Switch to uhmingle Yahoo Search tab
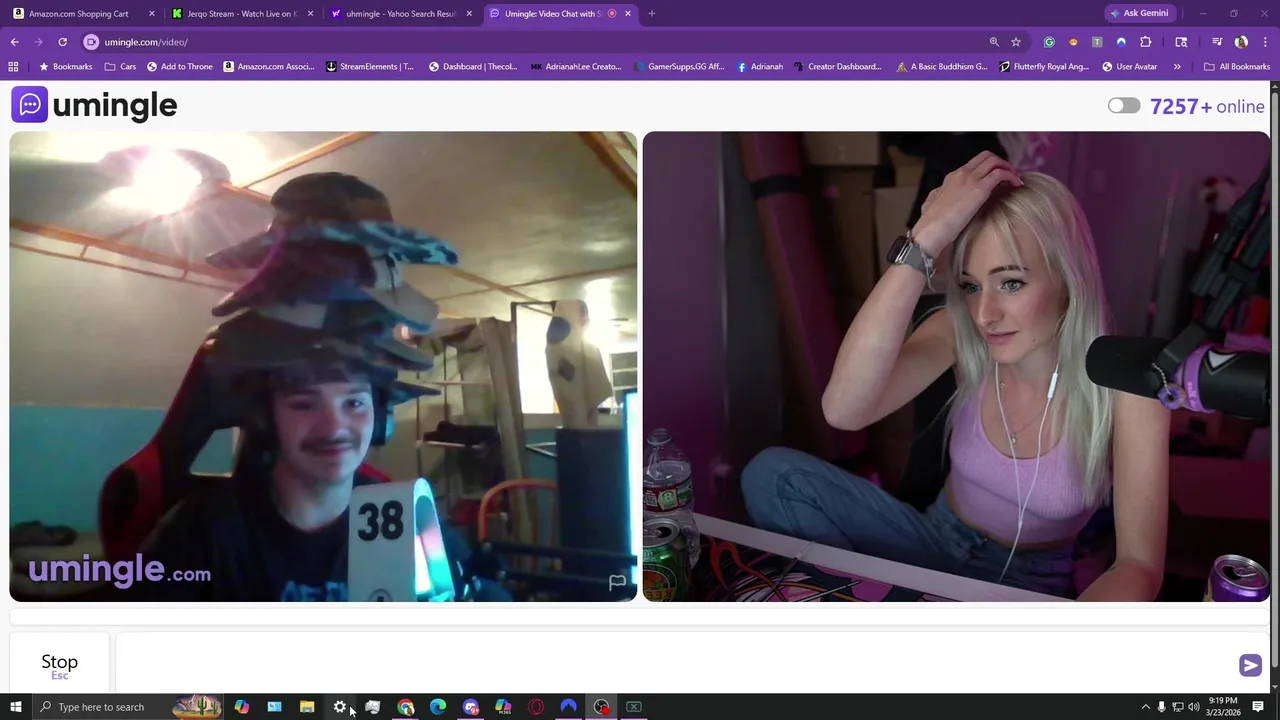 pyautogui.click(x=400, y=14)
